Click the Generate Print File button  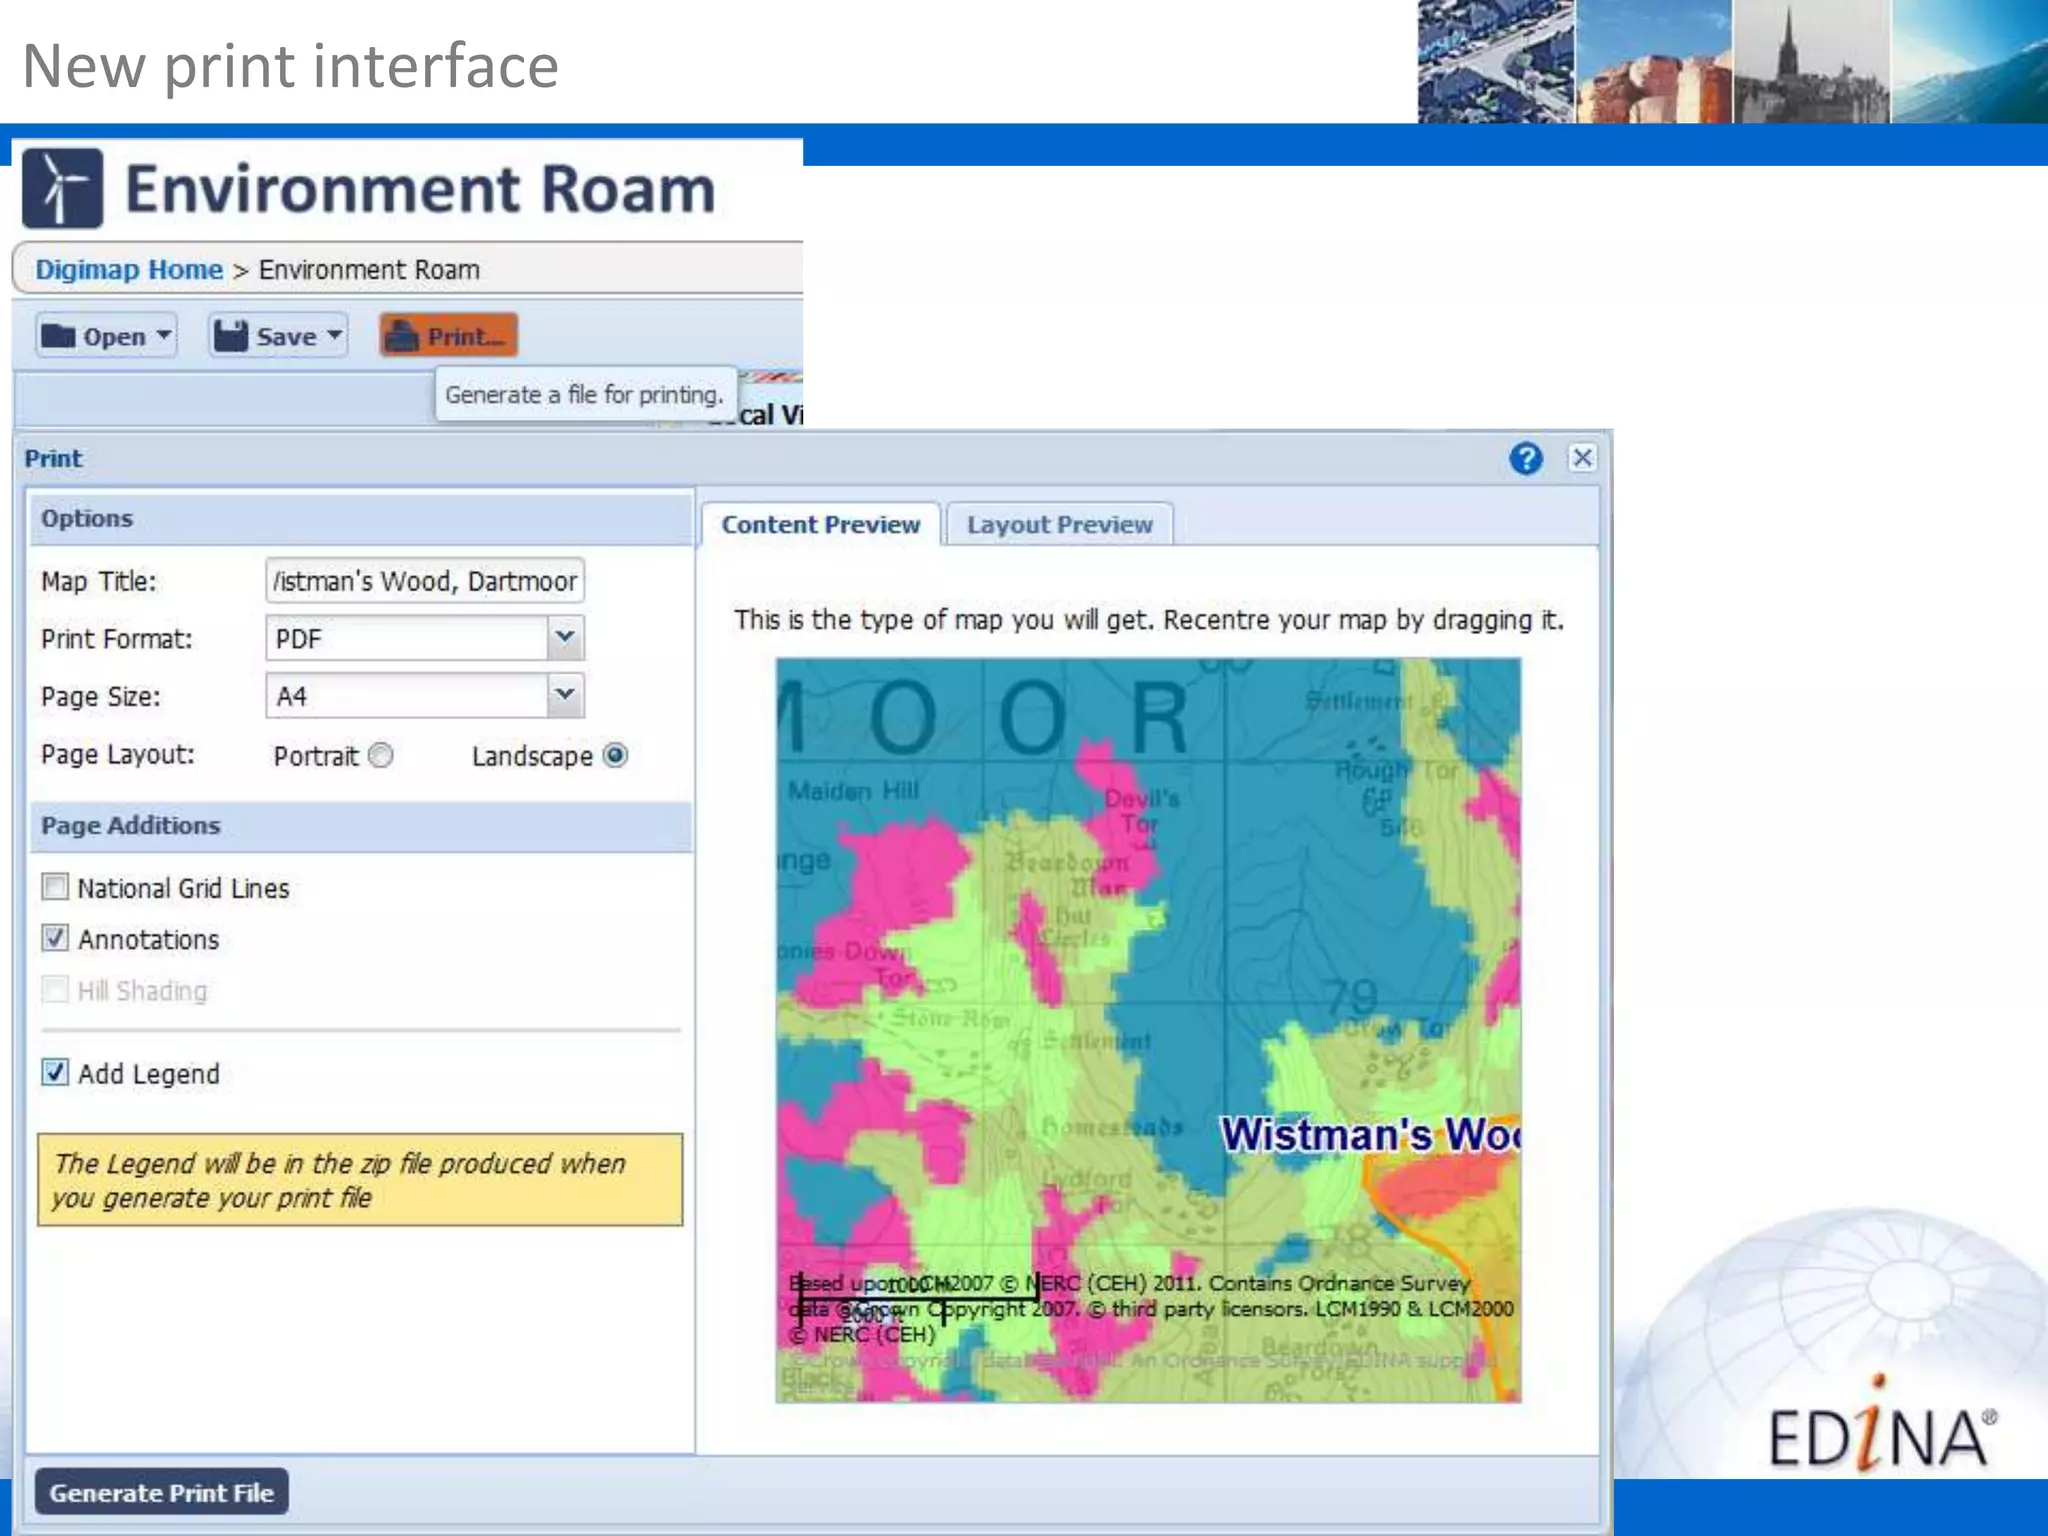[162, 1492]
